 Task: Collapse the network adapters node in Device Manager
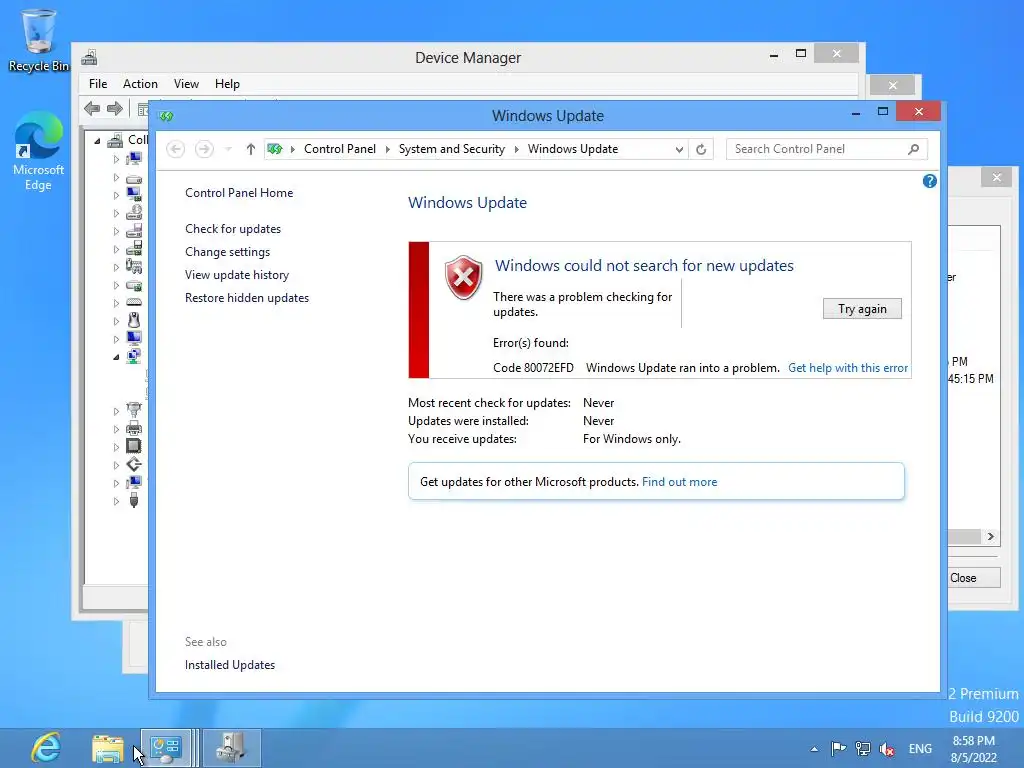click(116, 357)
